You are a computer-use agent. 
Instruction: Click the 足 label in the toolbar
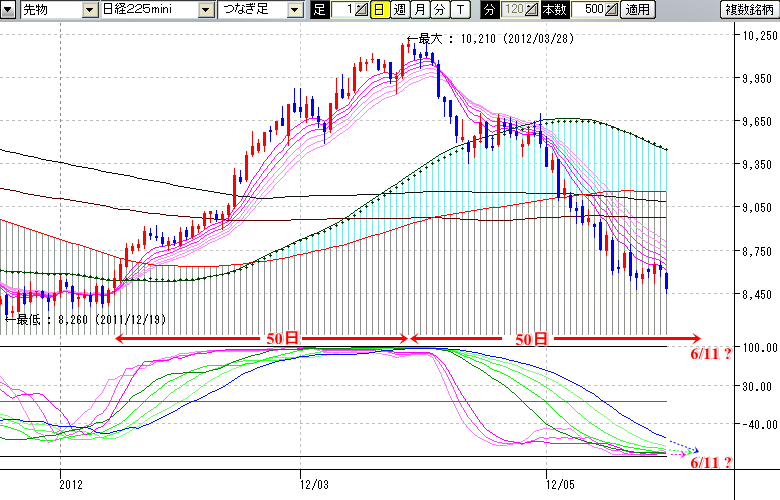(x=319, y=9)
